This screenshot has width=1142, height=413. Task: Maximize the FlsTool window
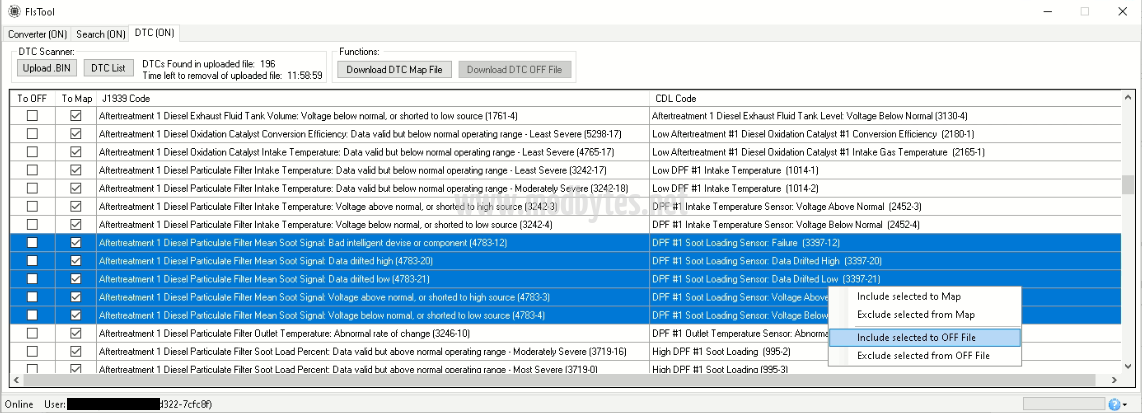point(1084,11)
